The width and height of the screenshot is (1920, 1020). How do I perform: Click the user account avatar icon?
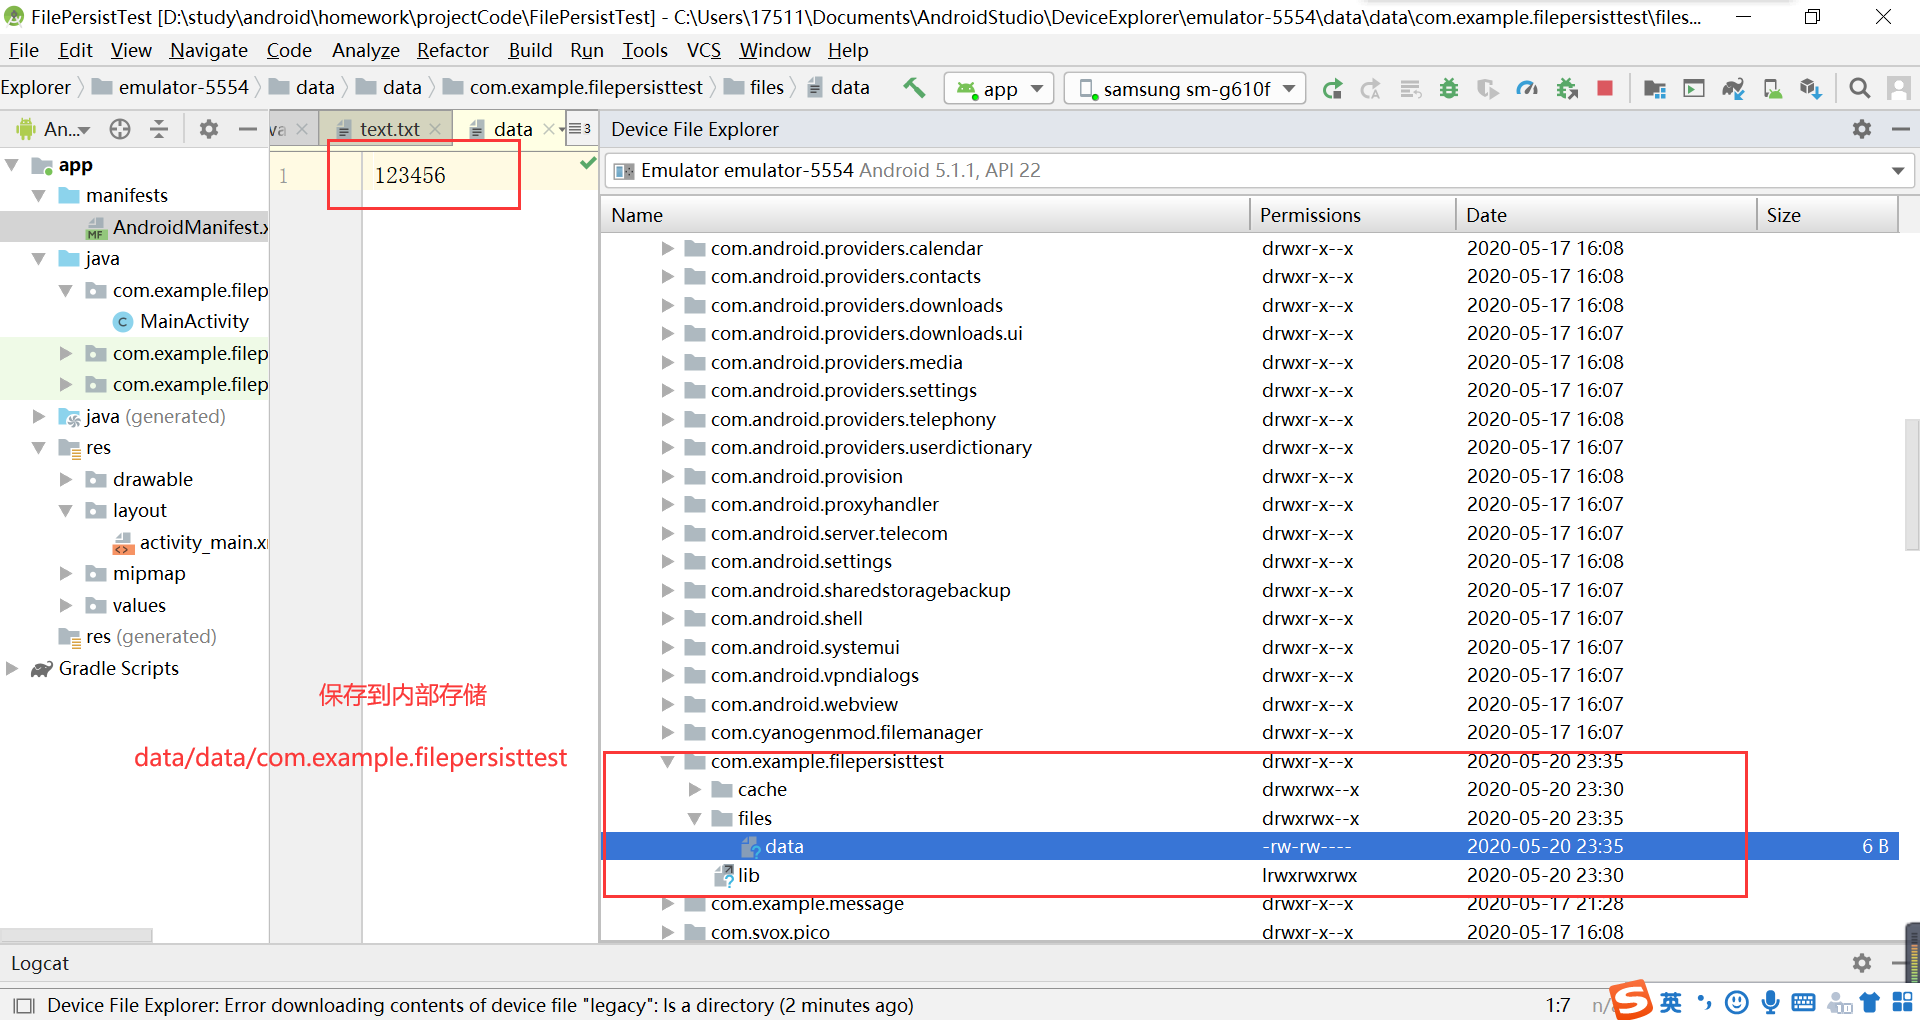pyautogui.click(x=1898, y=89)
